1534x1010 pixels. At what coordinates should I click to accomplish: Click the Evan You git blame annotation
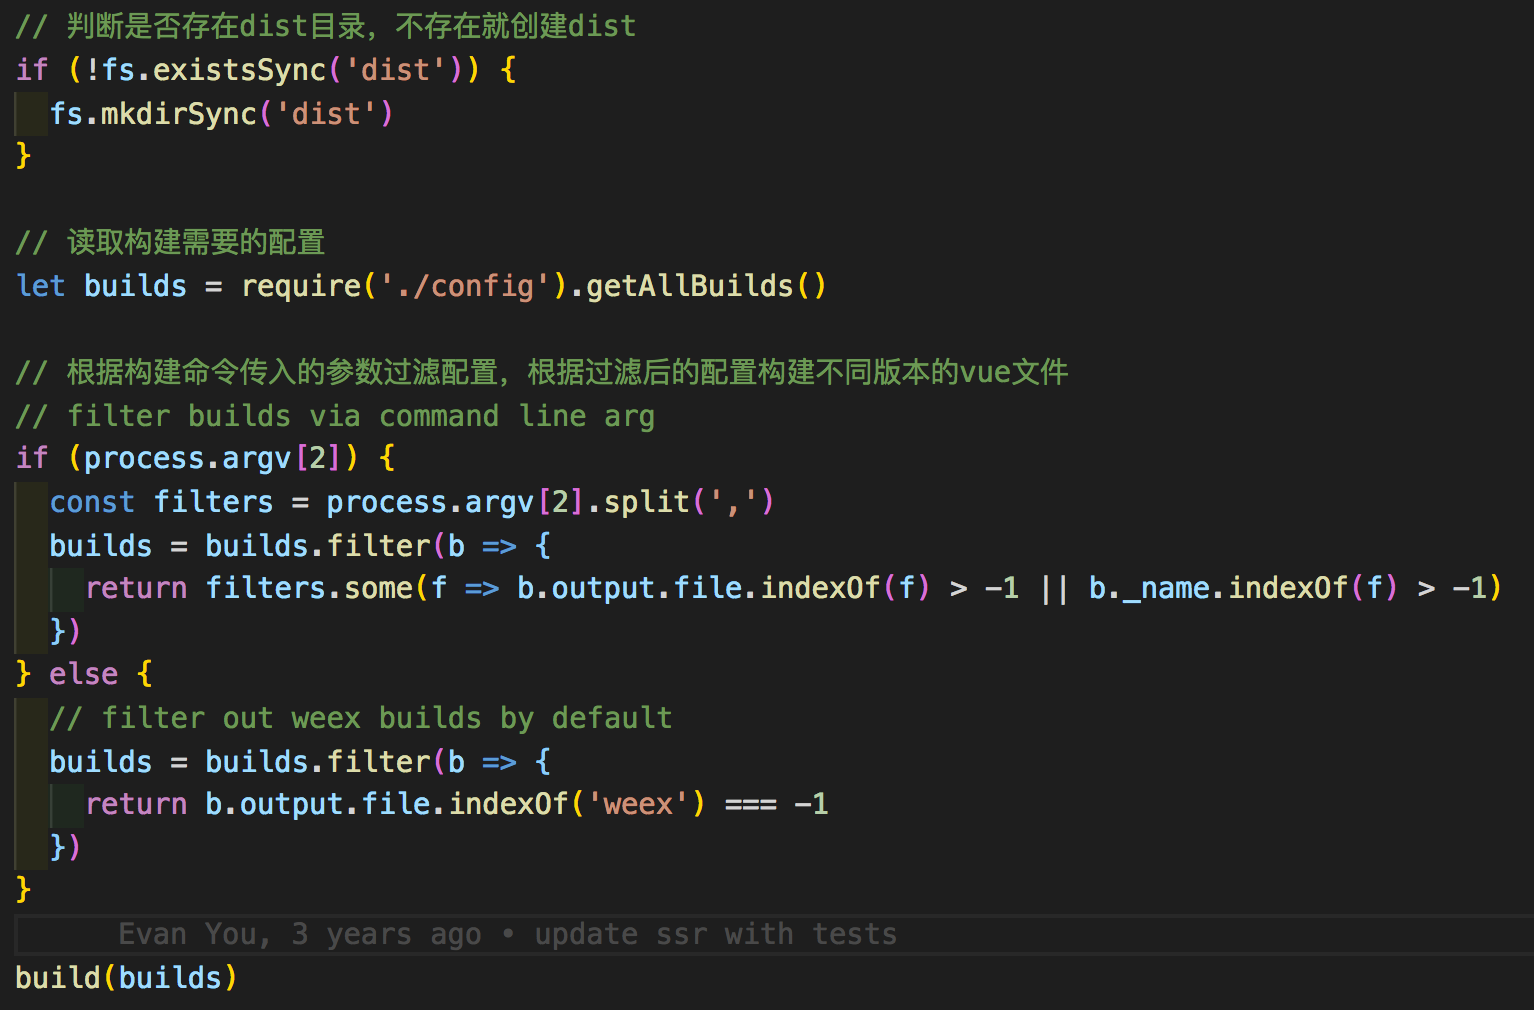(507, 934)
